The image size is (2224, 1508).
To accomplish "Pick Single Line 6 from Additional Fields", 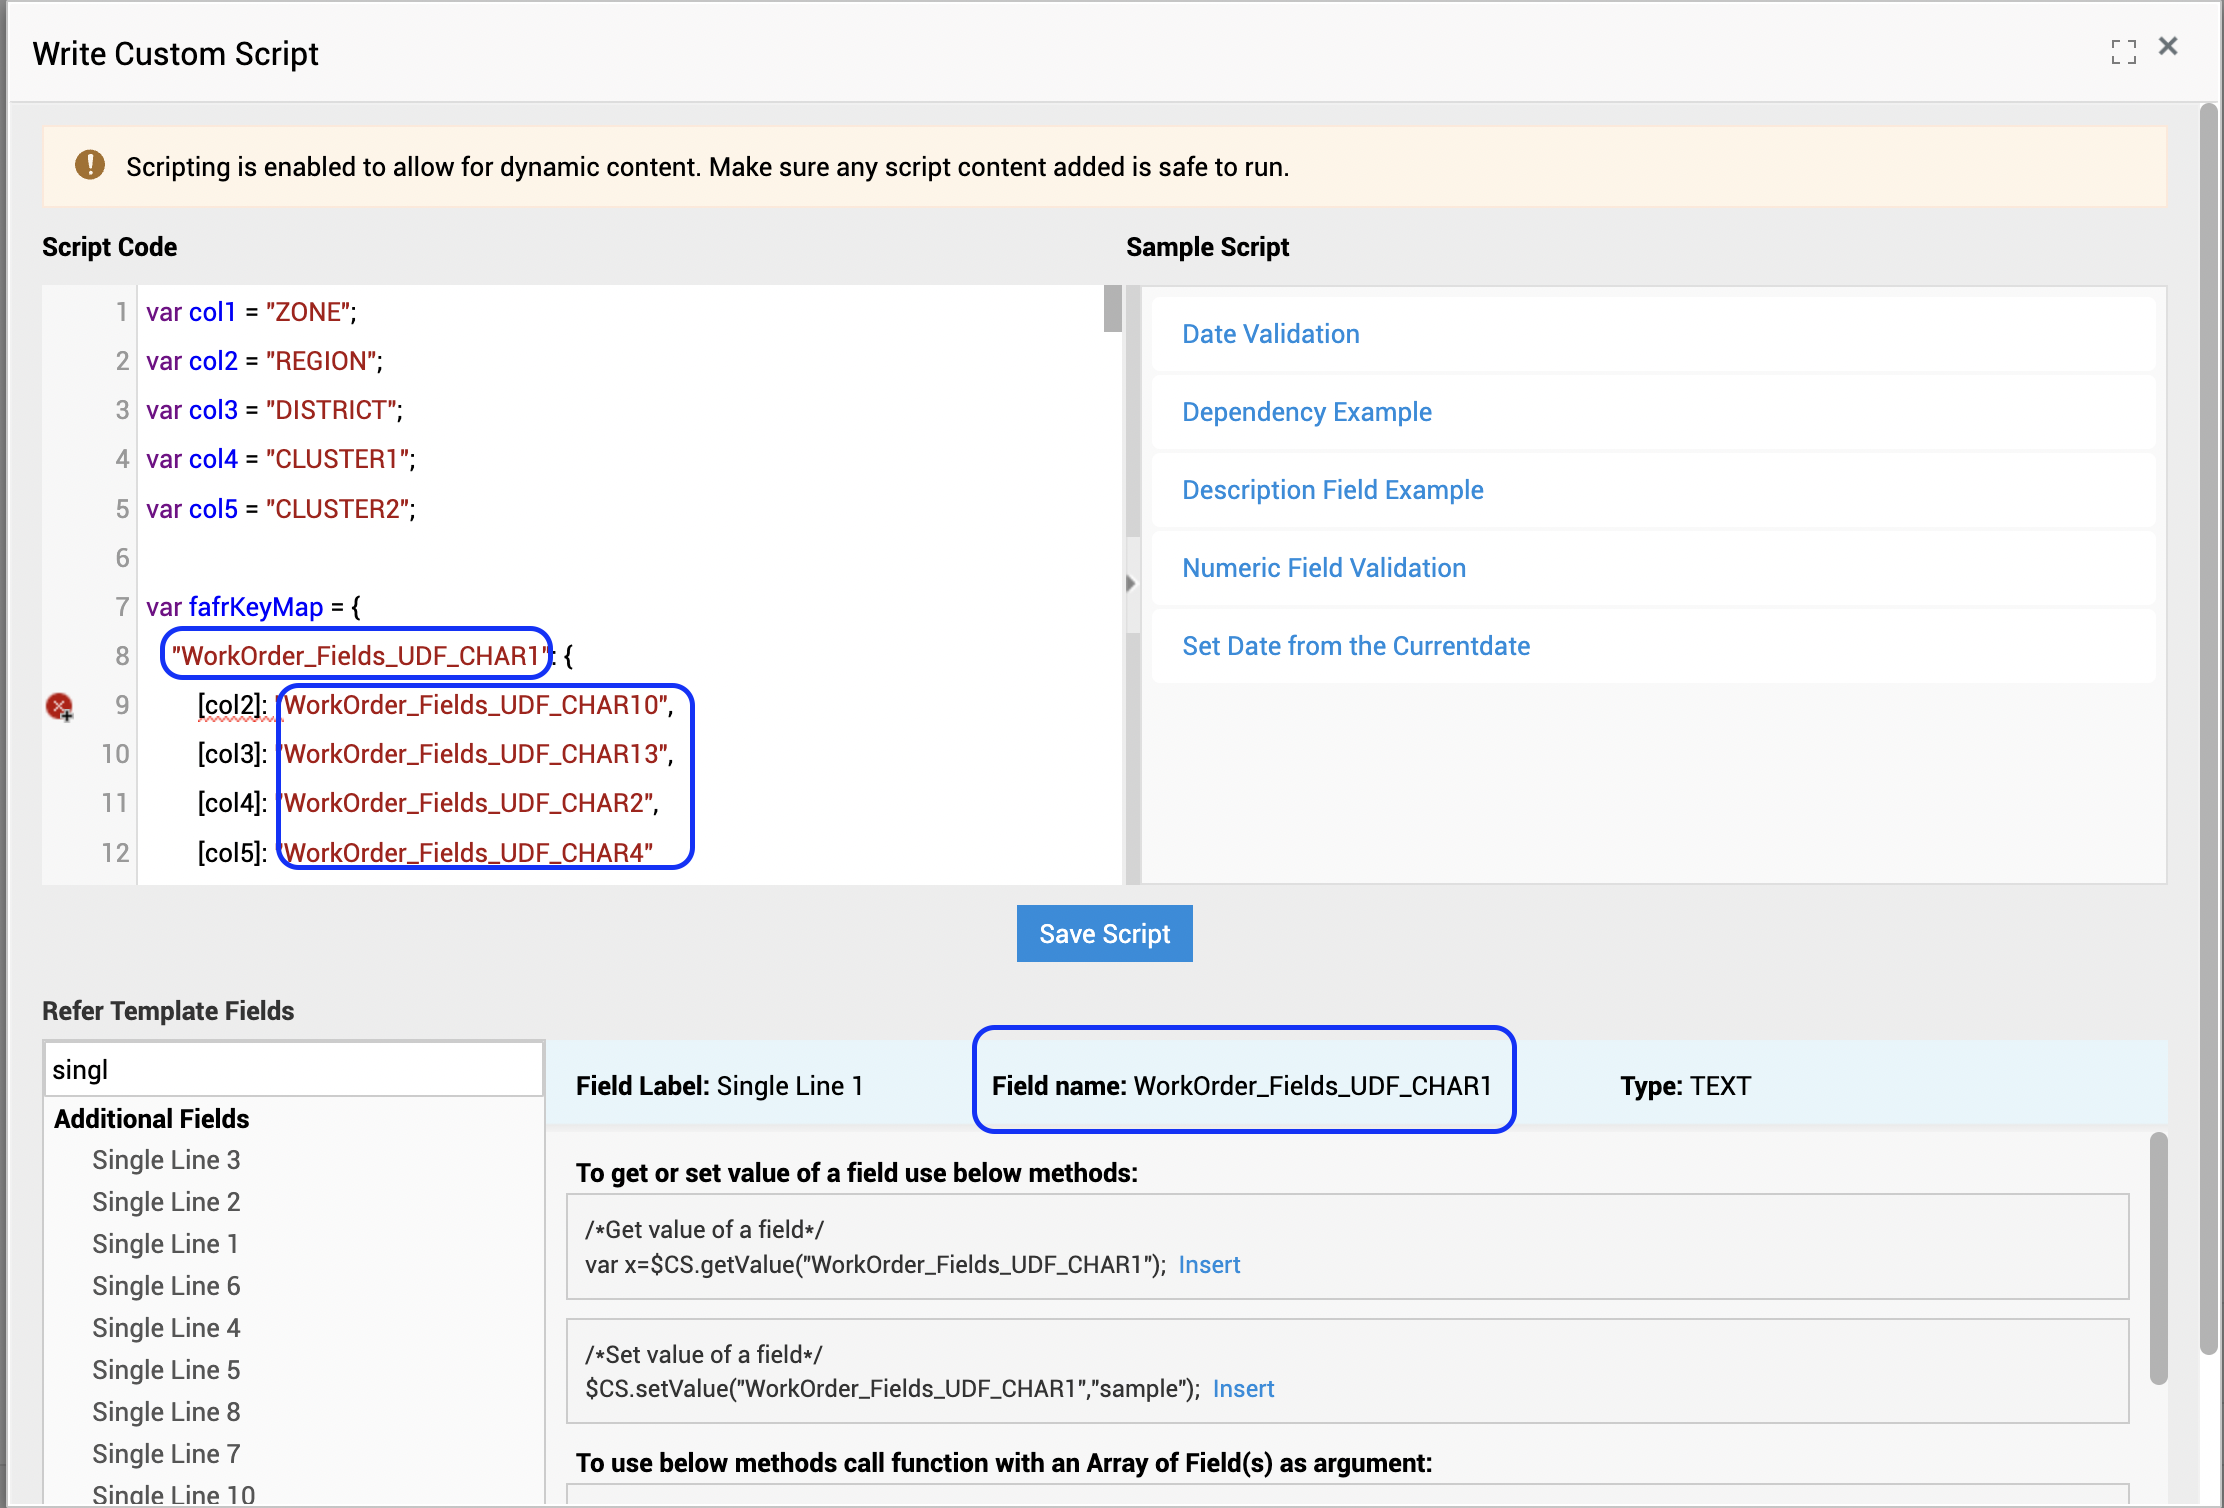I will click(166, 1286).
